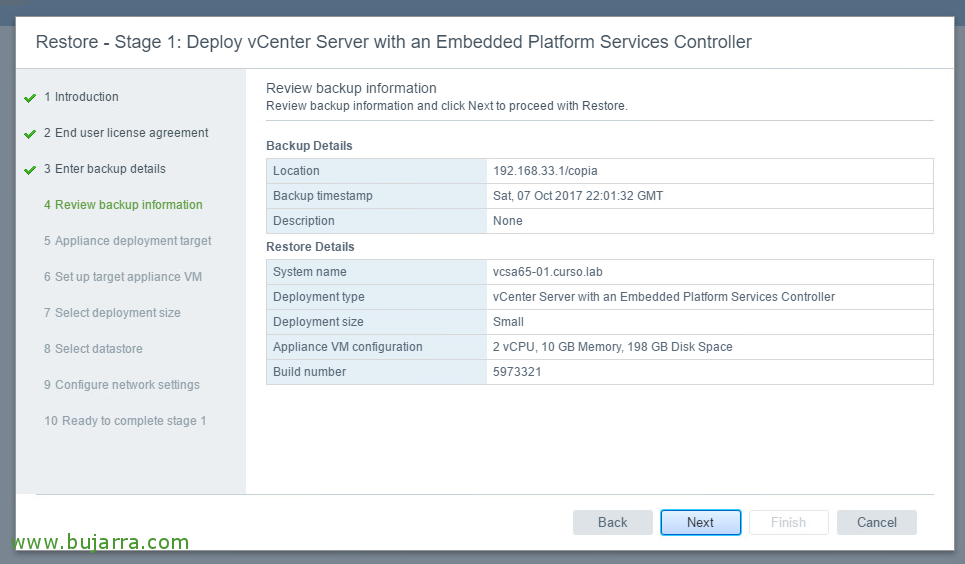Open step 2 End user license agreement
Image resolution: width=965 pixels, height=564 pixels.
click(x=126, y=133)
